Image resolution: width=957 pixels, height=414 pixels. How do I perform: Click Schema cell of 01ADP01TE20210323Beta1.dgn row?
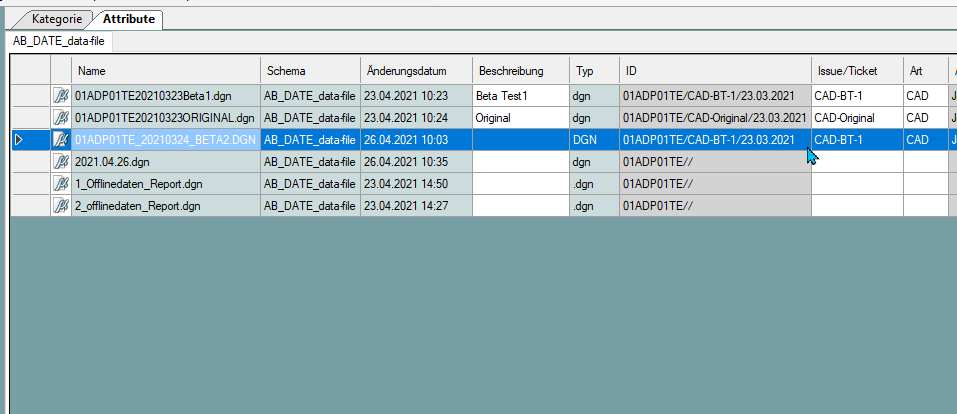[311, 96]
